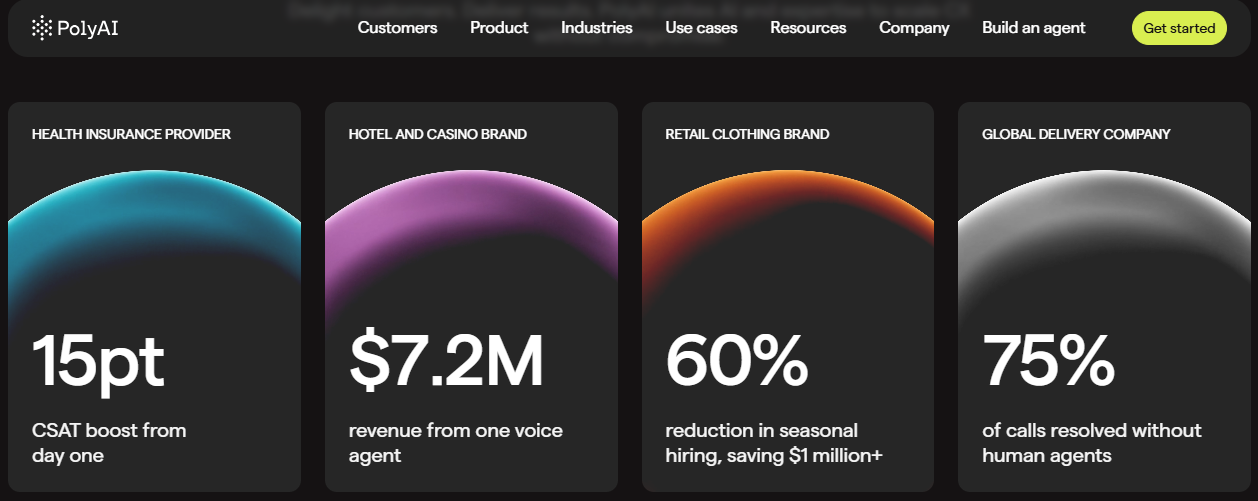Screen dimensions: 1258x501
Task: Click the PolyAI logo icon
Action: pos(41,28)
